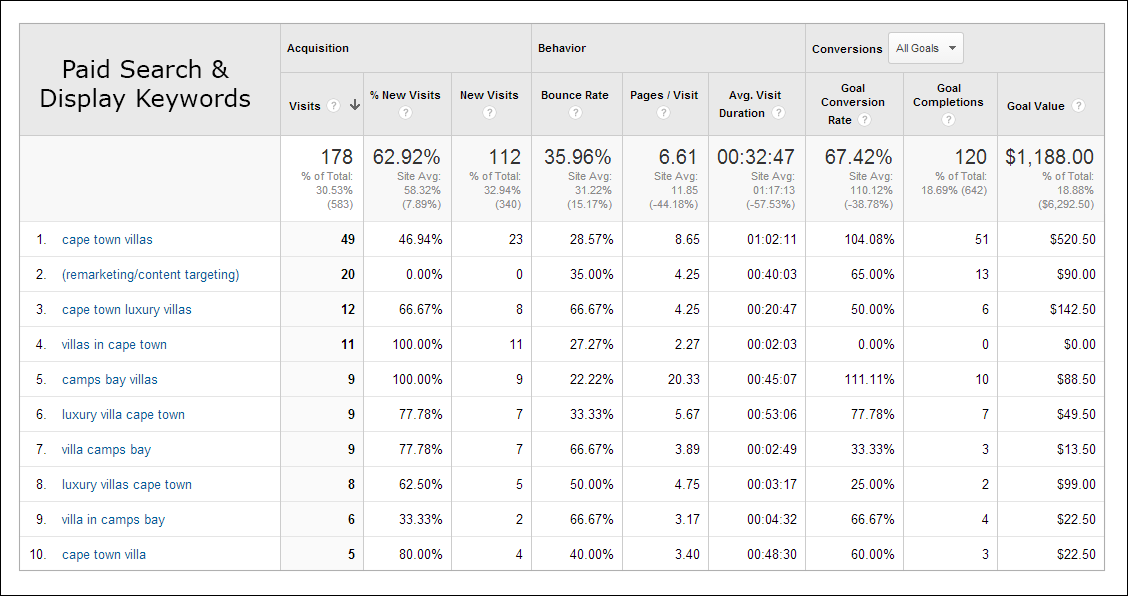Open 'camps bay villas' keyword link

click(x=109, y=379)
